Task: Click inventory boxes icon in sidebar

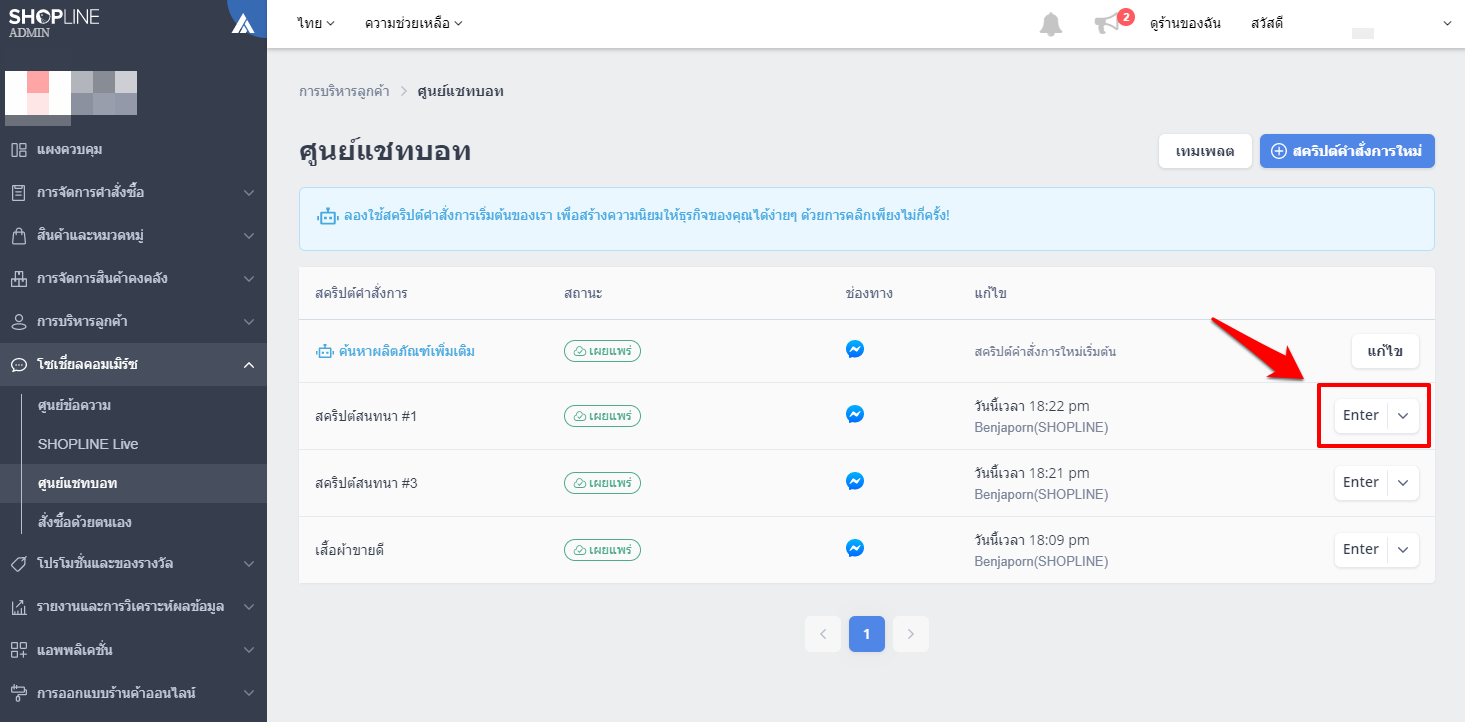Action: [x=18, y=279]
